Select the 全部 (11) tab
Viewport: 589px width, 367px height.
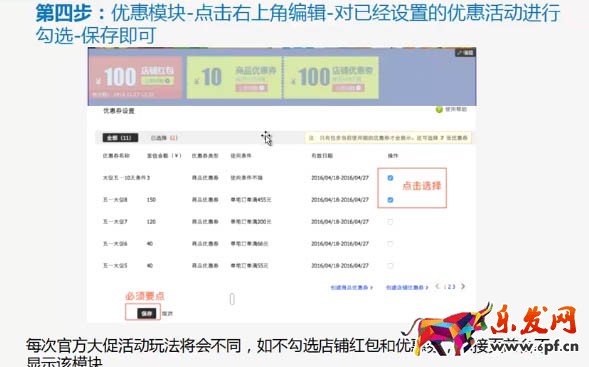coord(120,138)
